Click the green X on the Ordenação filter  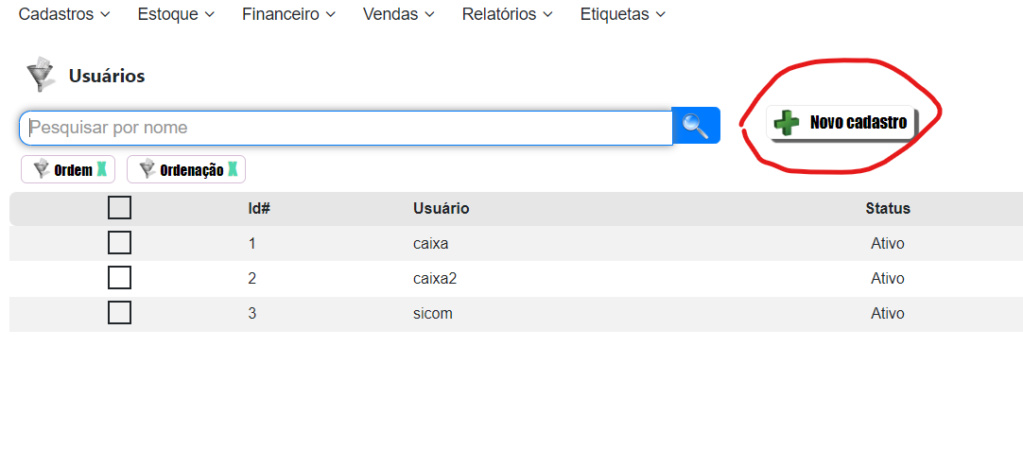pos(233,169)
